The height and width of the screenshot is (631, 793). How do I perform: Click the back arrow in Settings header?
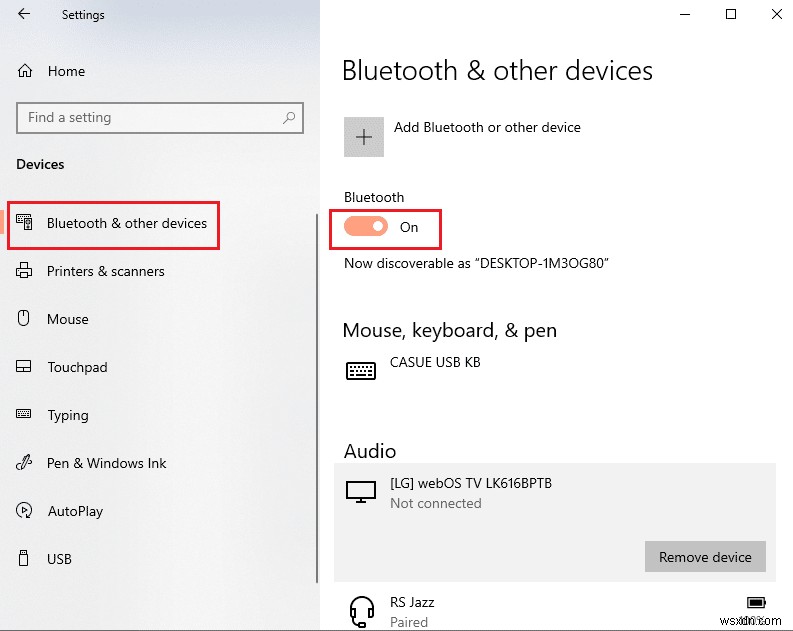click(x=24, y=14)
